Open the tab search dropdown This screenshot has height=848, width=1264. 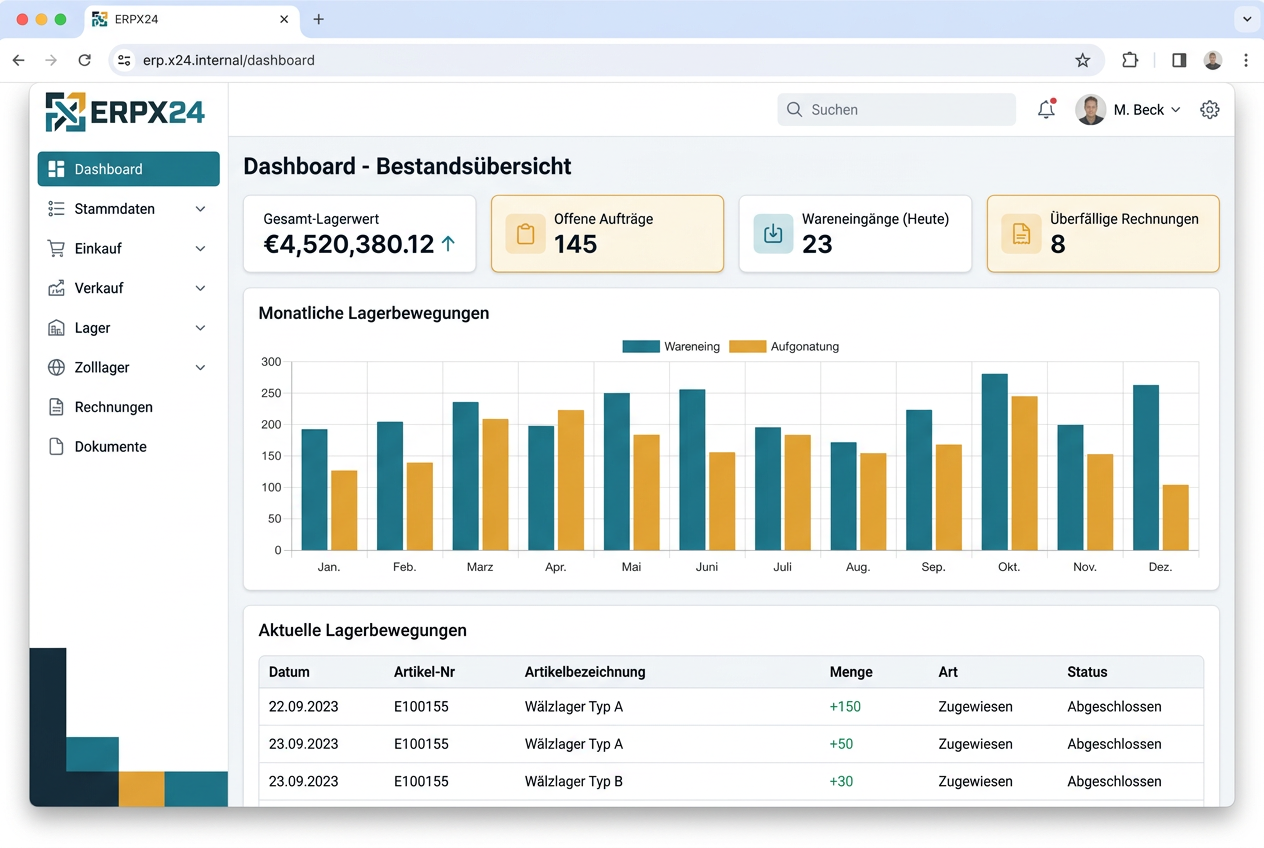pyautogui.click(x=1247, y=19)
